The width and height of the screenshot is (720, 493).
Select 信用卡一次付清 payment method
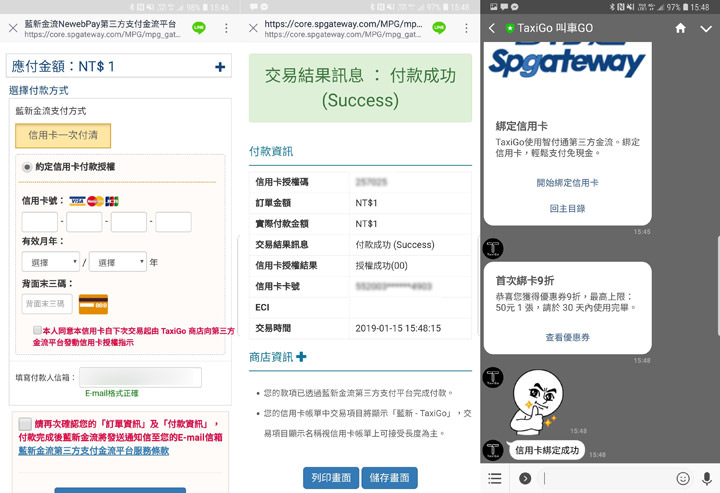pos(63,135)
